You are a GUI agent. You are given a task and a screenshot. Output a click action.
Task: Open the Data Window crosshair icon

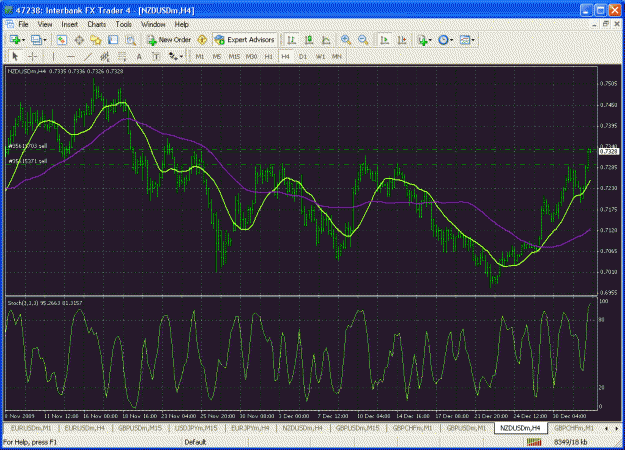point(79,40)
